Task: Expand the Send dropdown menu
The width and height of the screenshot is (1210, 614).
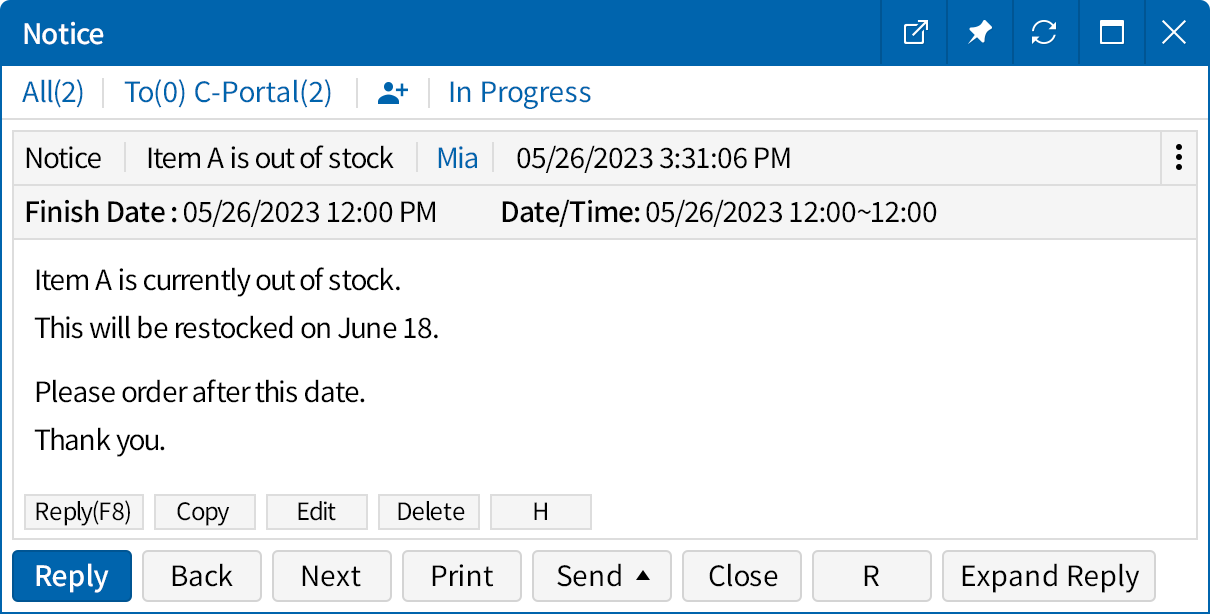Action: coord(603,576)
